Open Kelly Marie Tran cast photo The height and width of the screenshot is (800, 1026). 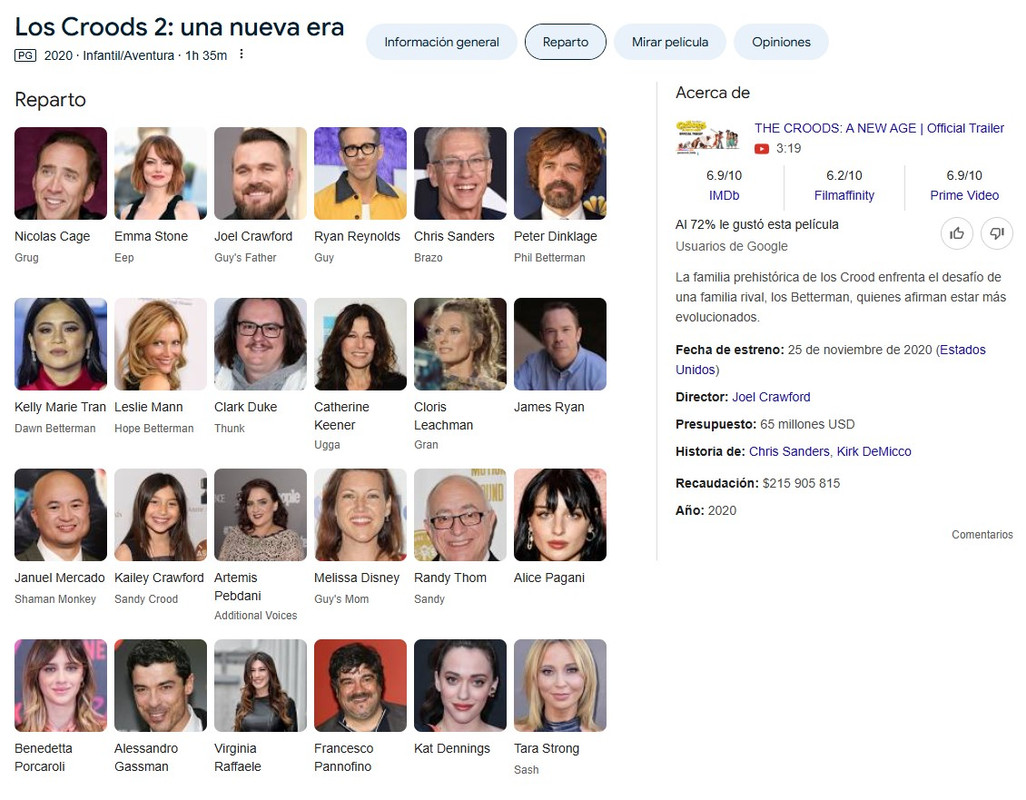[x=61, y=344]
